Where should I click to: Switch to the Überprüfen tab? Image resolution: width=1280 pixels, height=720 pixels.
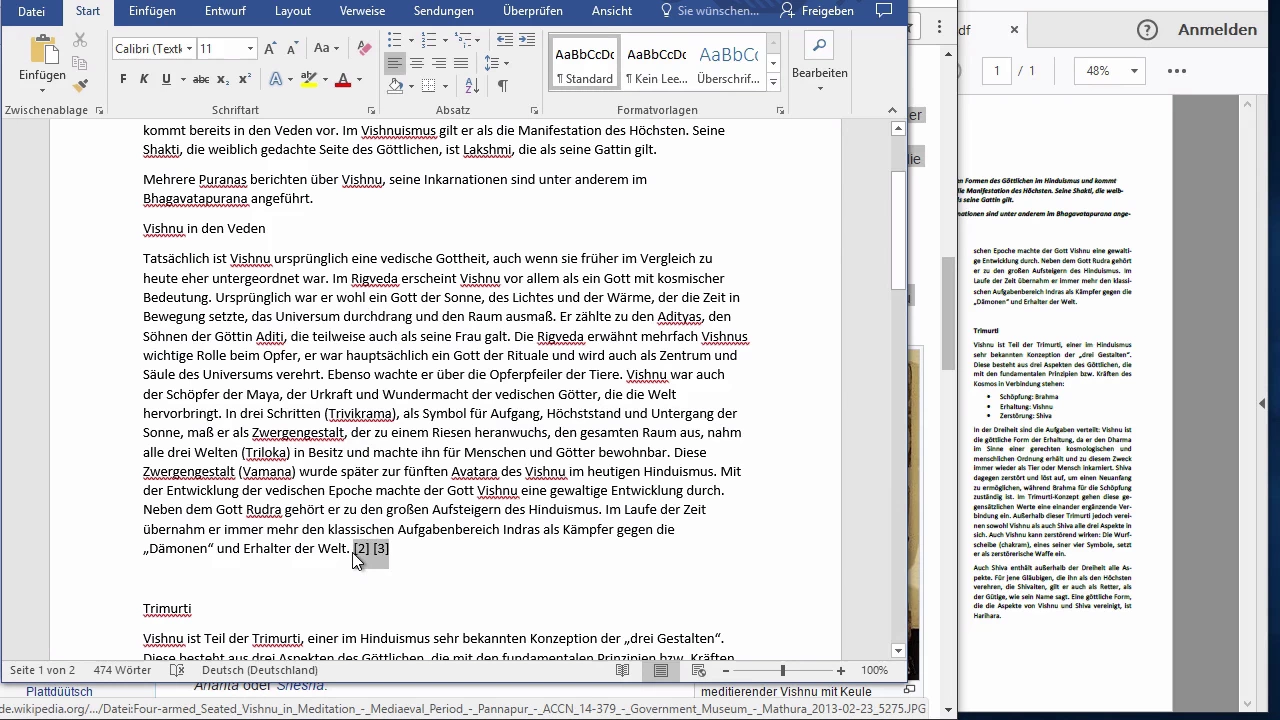point(531,11)
